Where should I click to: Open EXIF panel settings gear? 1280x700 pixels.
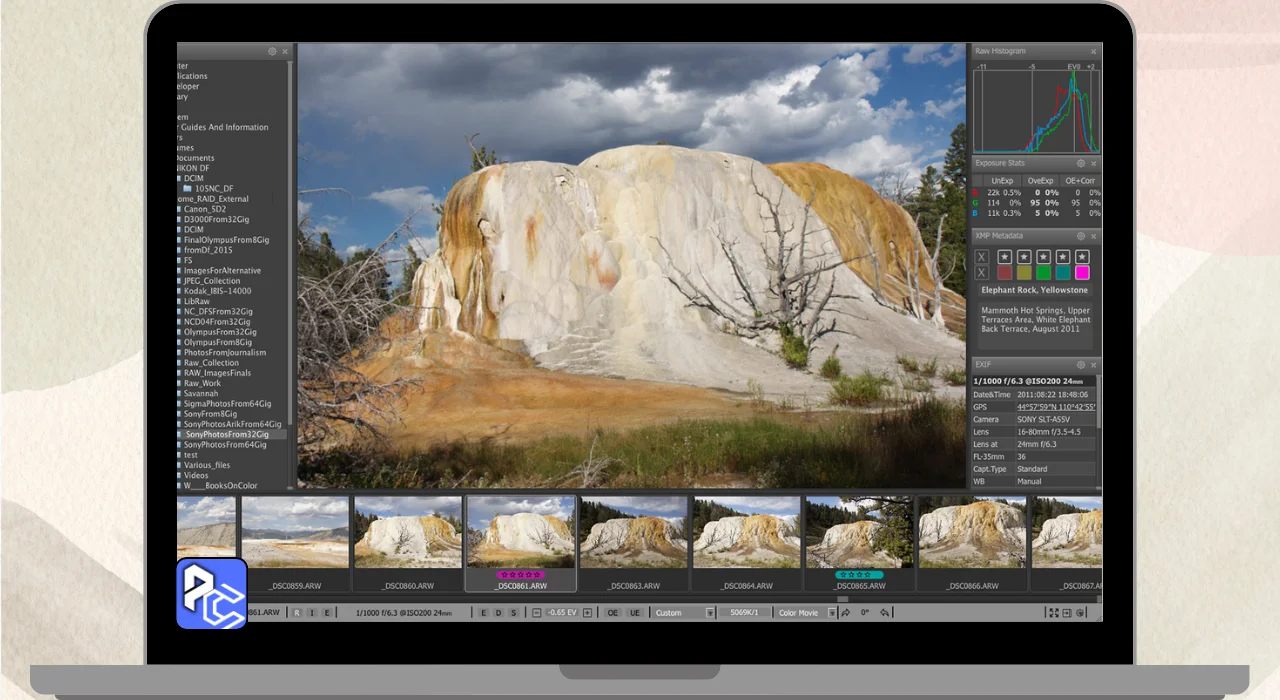[1081, 365]
